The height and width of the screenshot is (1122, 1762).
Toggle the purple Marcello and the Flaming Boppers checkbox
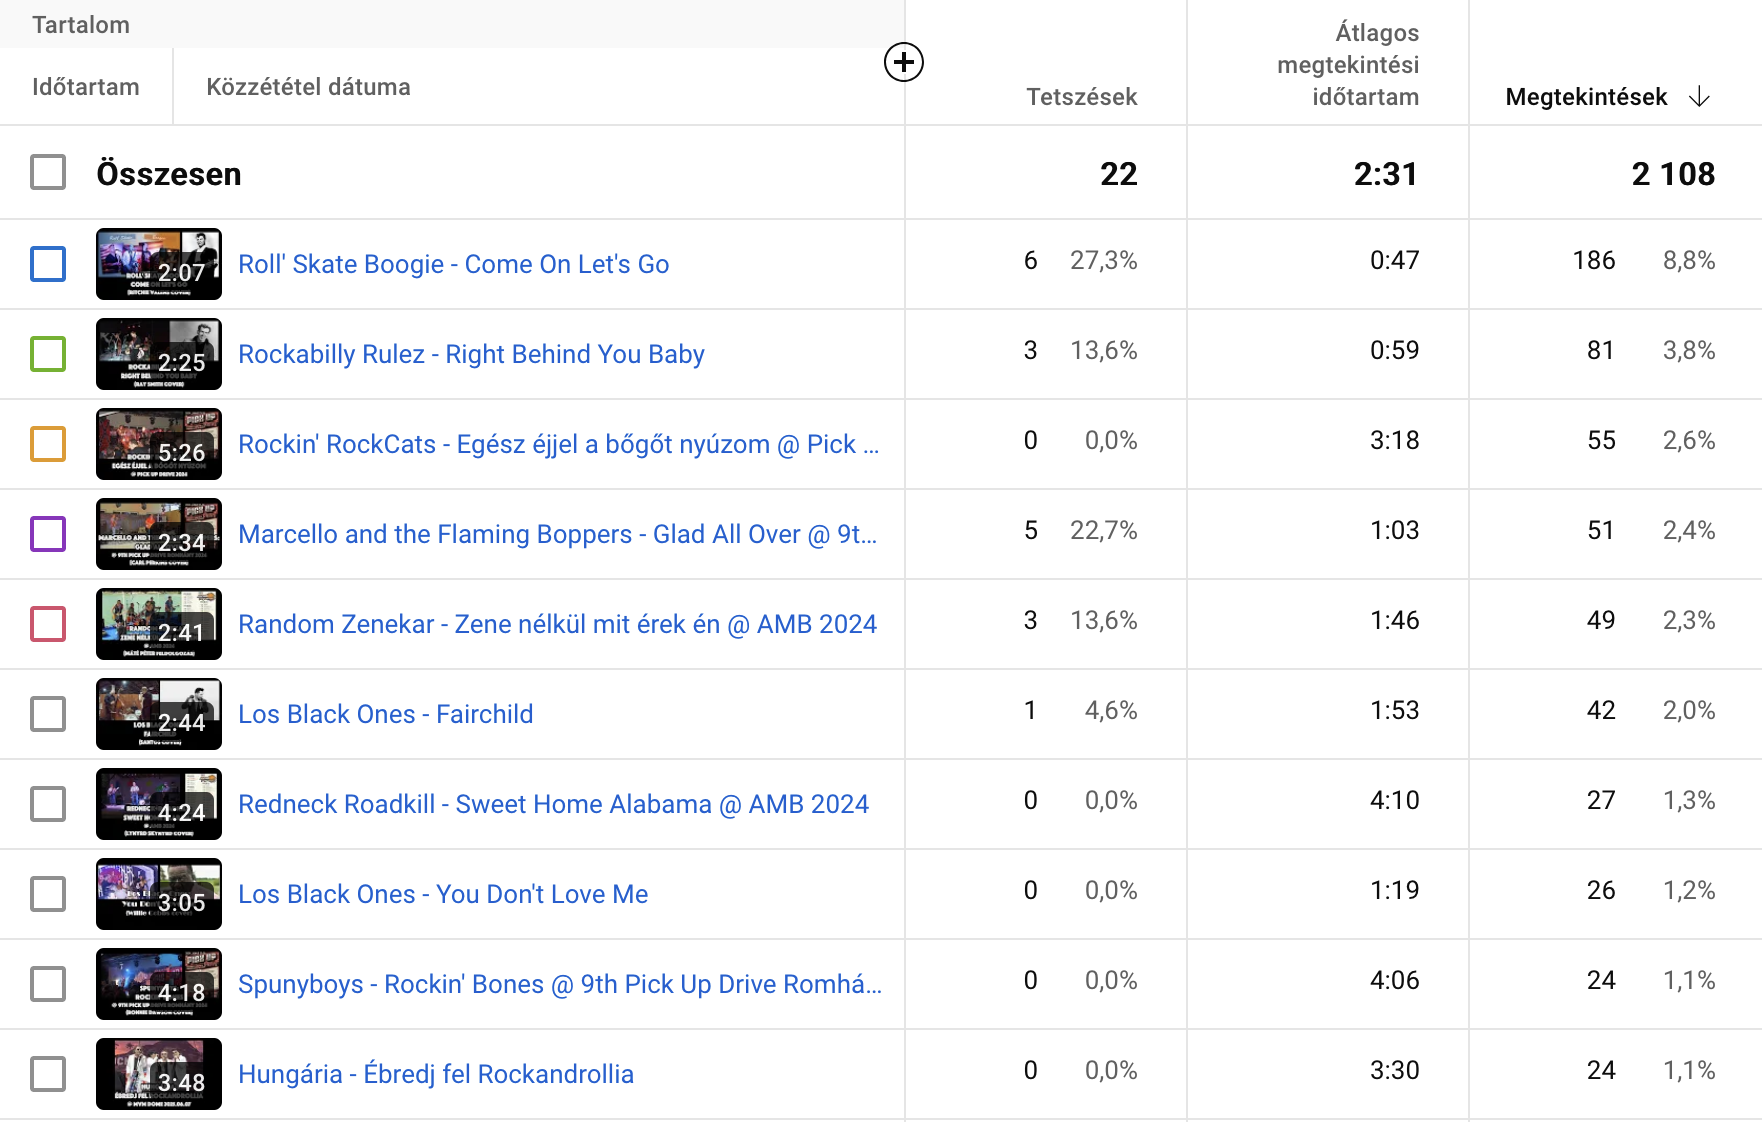(48, 534)
